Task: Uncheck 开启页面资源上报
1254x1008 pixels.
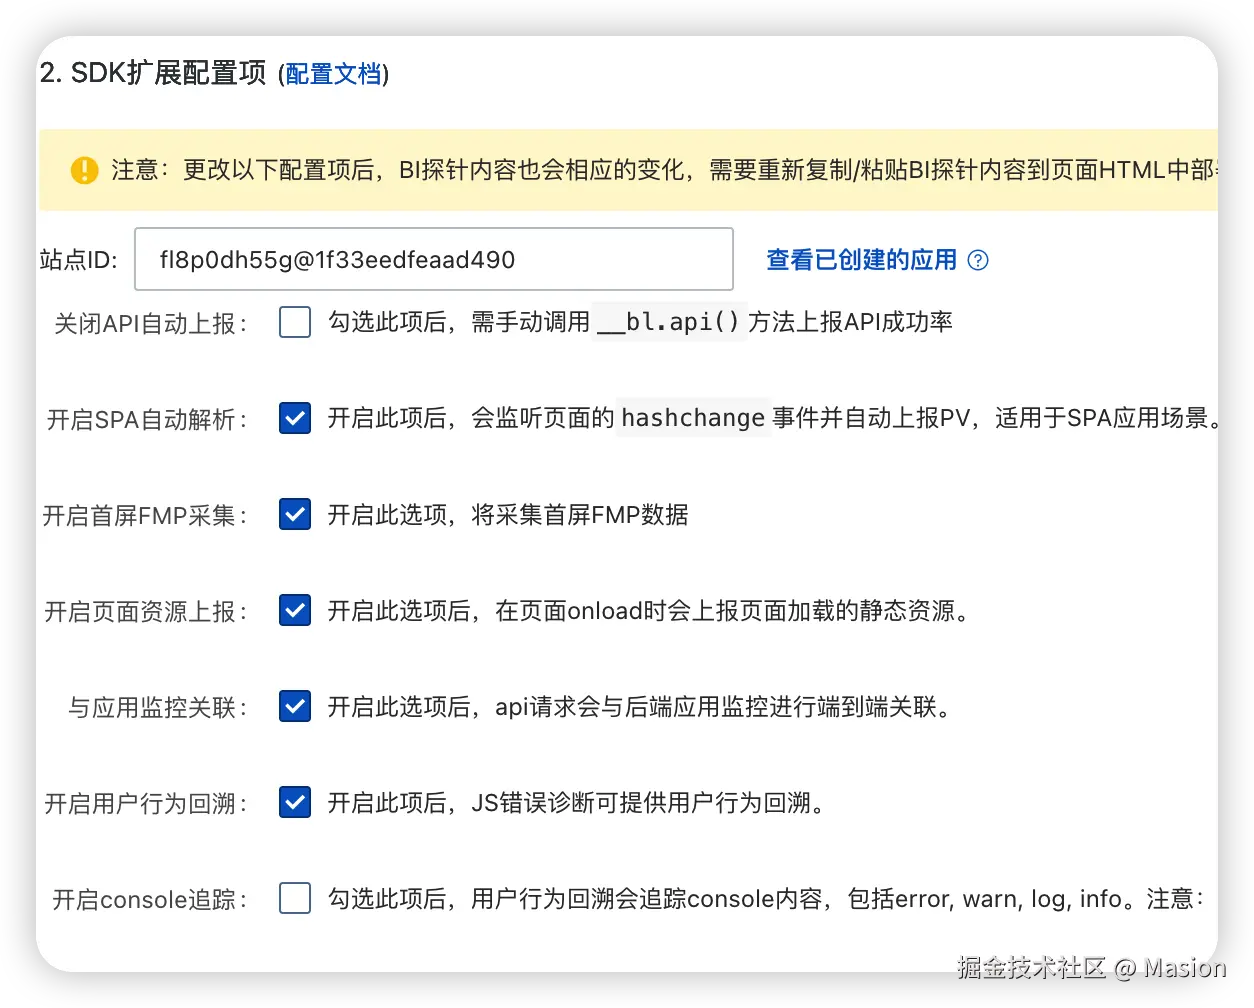Action: click(294, 610)
